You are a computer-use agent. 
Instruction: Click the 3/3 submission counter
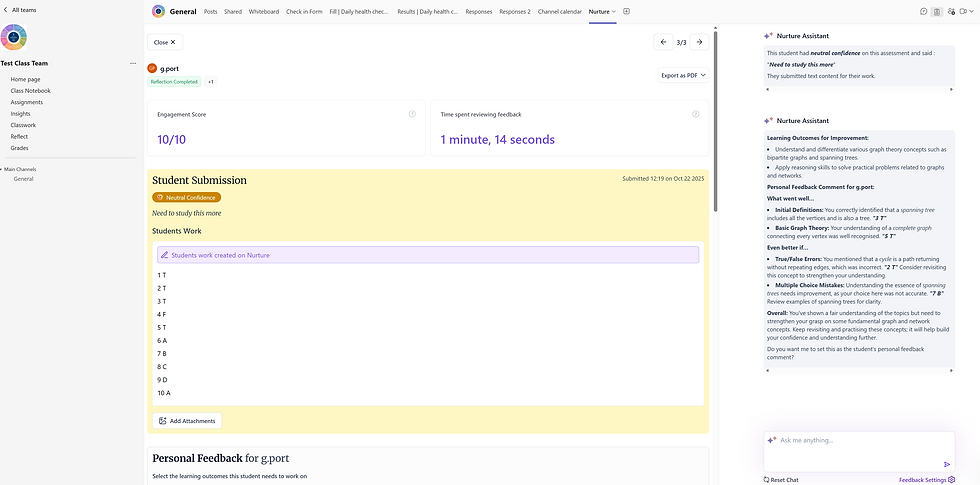click(681, 42)
